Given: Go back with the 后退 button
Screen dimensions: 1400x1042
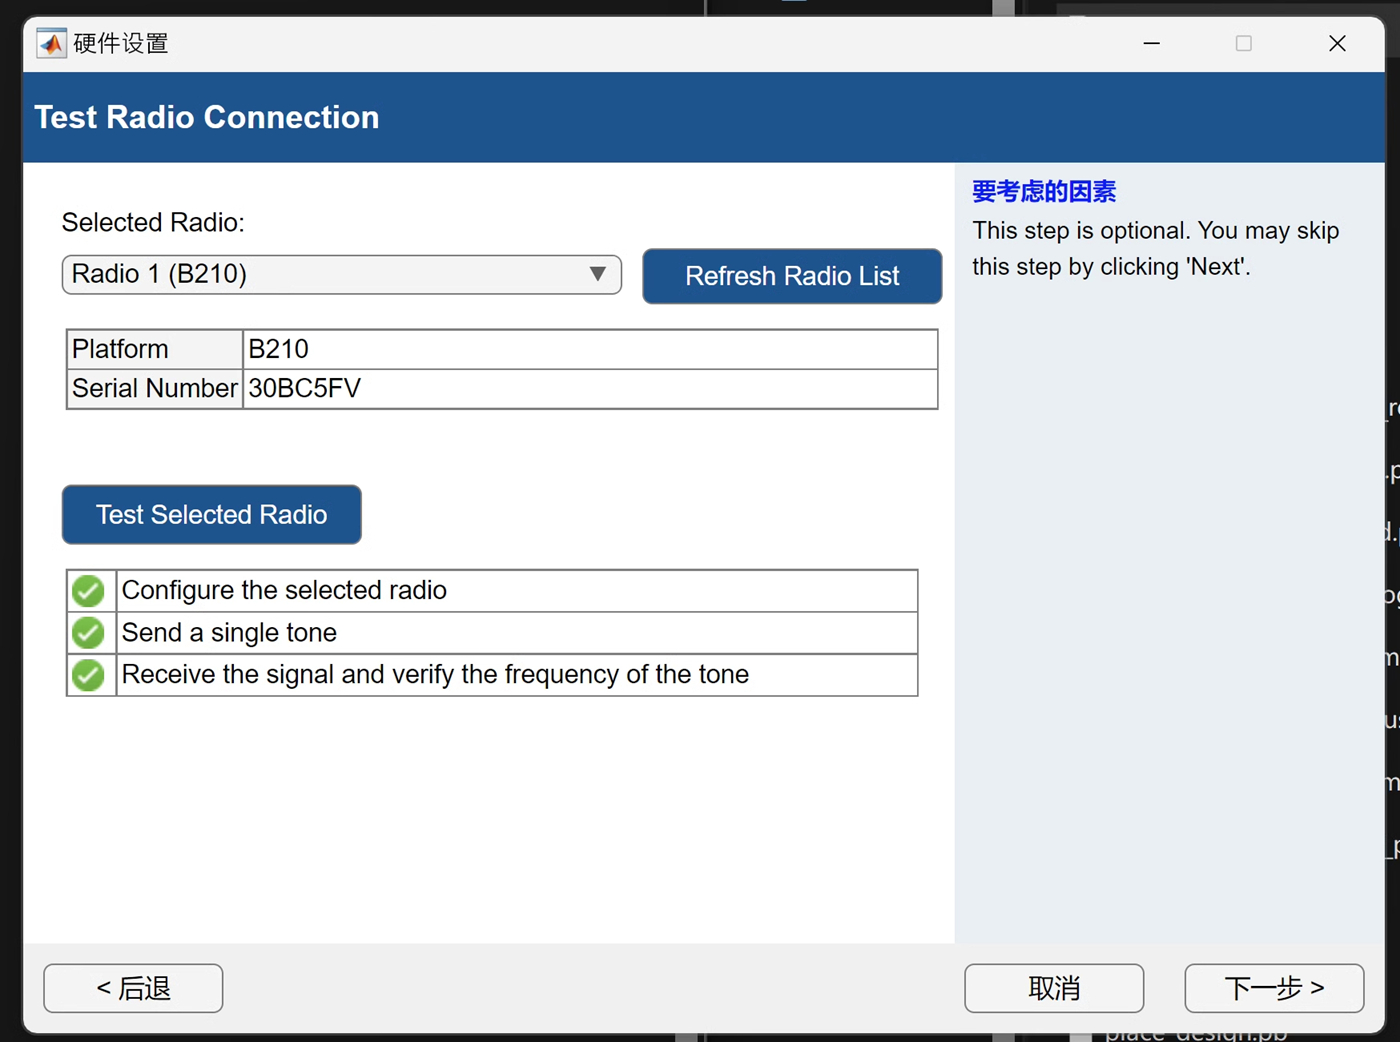Looking at the screenshot, I should (133, 988).
